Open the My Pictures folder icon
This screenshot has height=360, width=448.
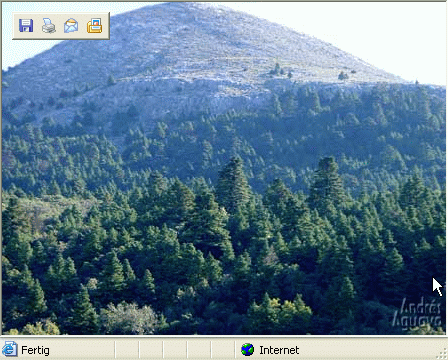click(94, 26)
